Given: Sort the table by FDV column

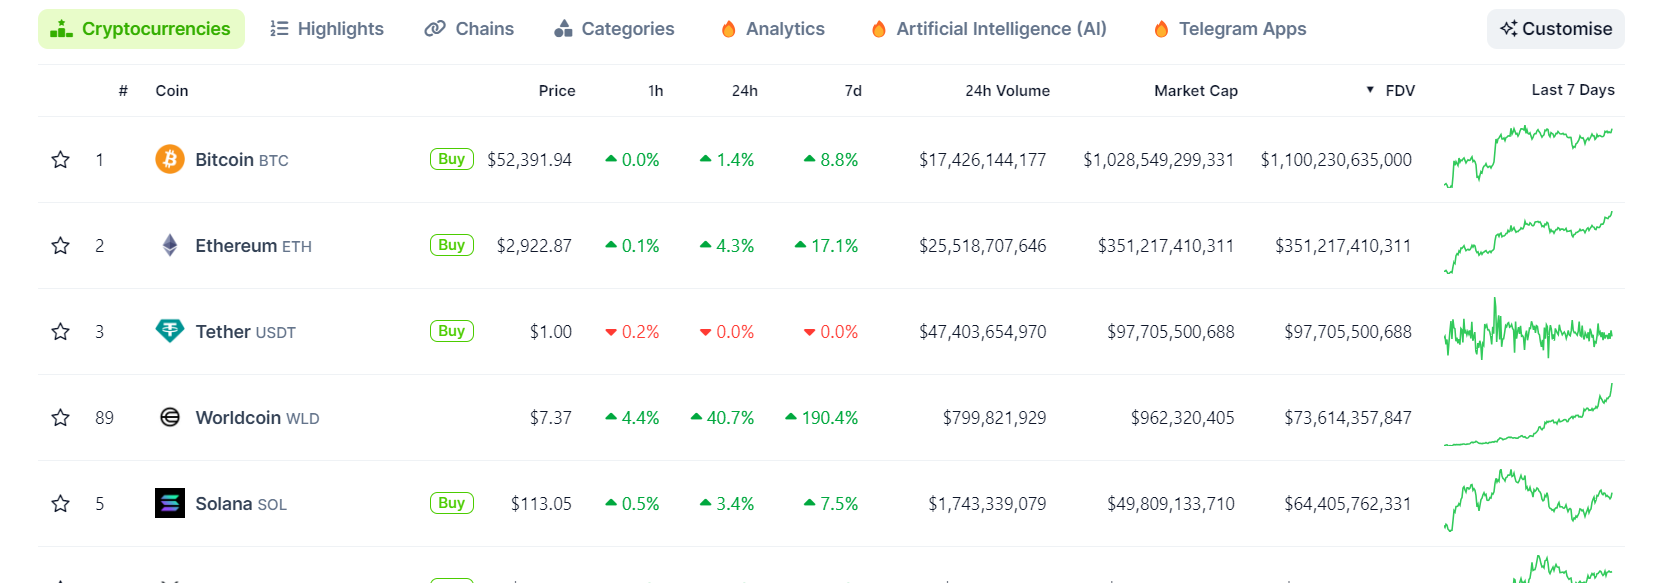Looking at the screenshot, I should point(1399,91).
